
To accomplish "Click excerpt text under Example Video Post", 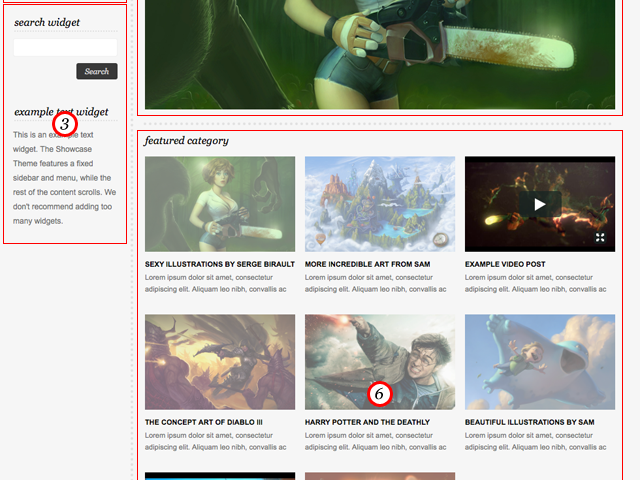I will click(536, 283).
